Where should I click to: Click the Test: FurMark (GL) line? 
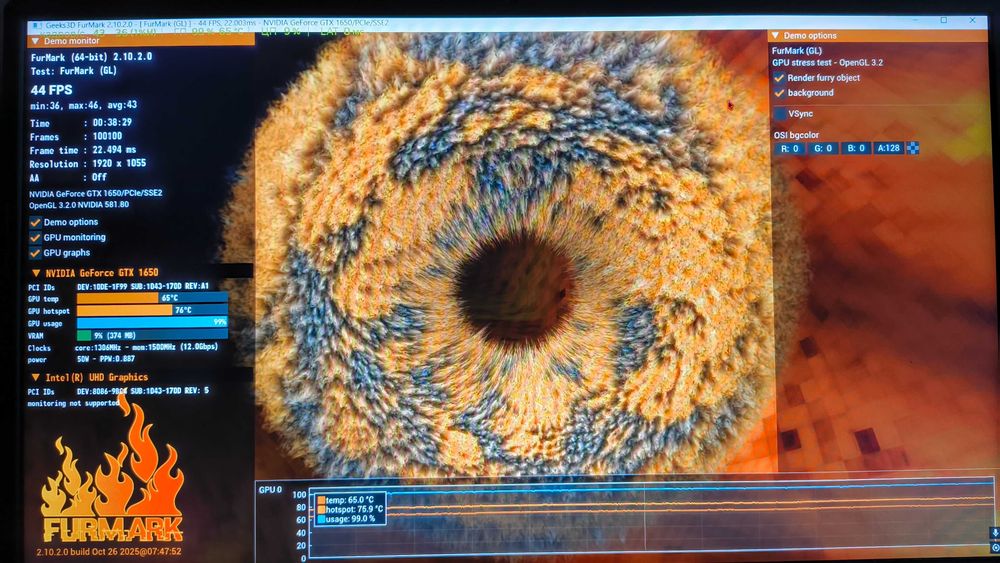pyautogui.click(x=74, y=71)
